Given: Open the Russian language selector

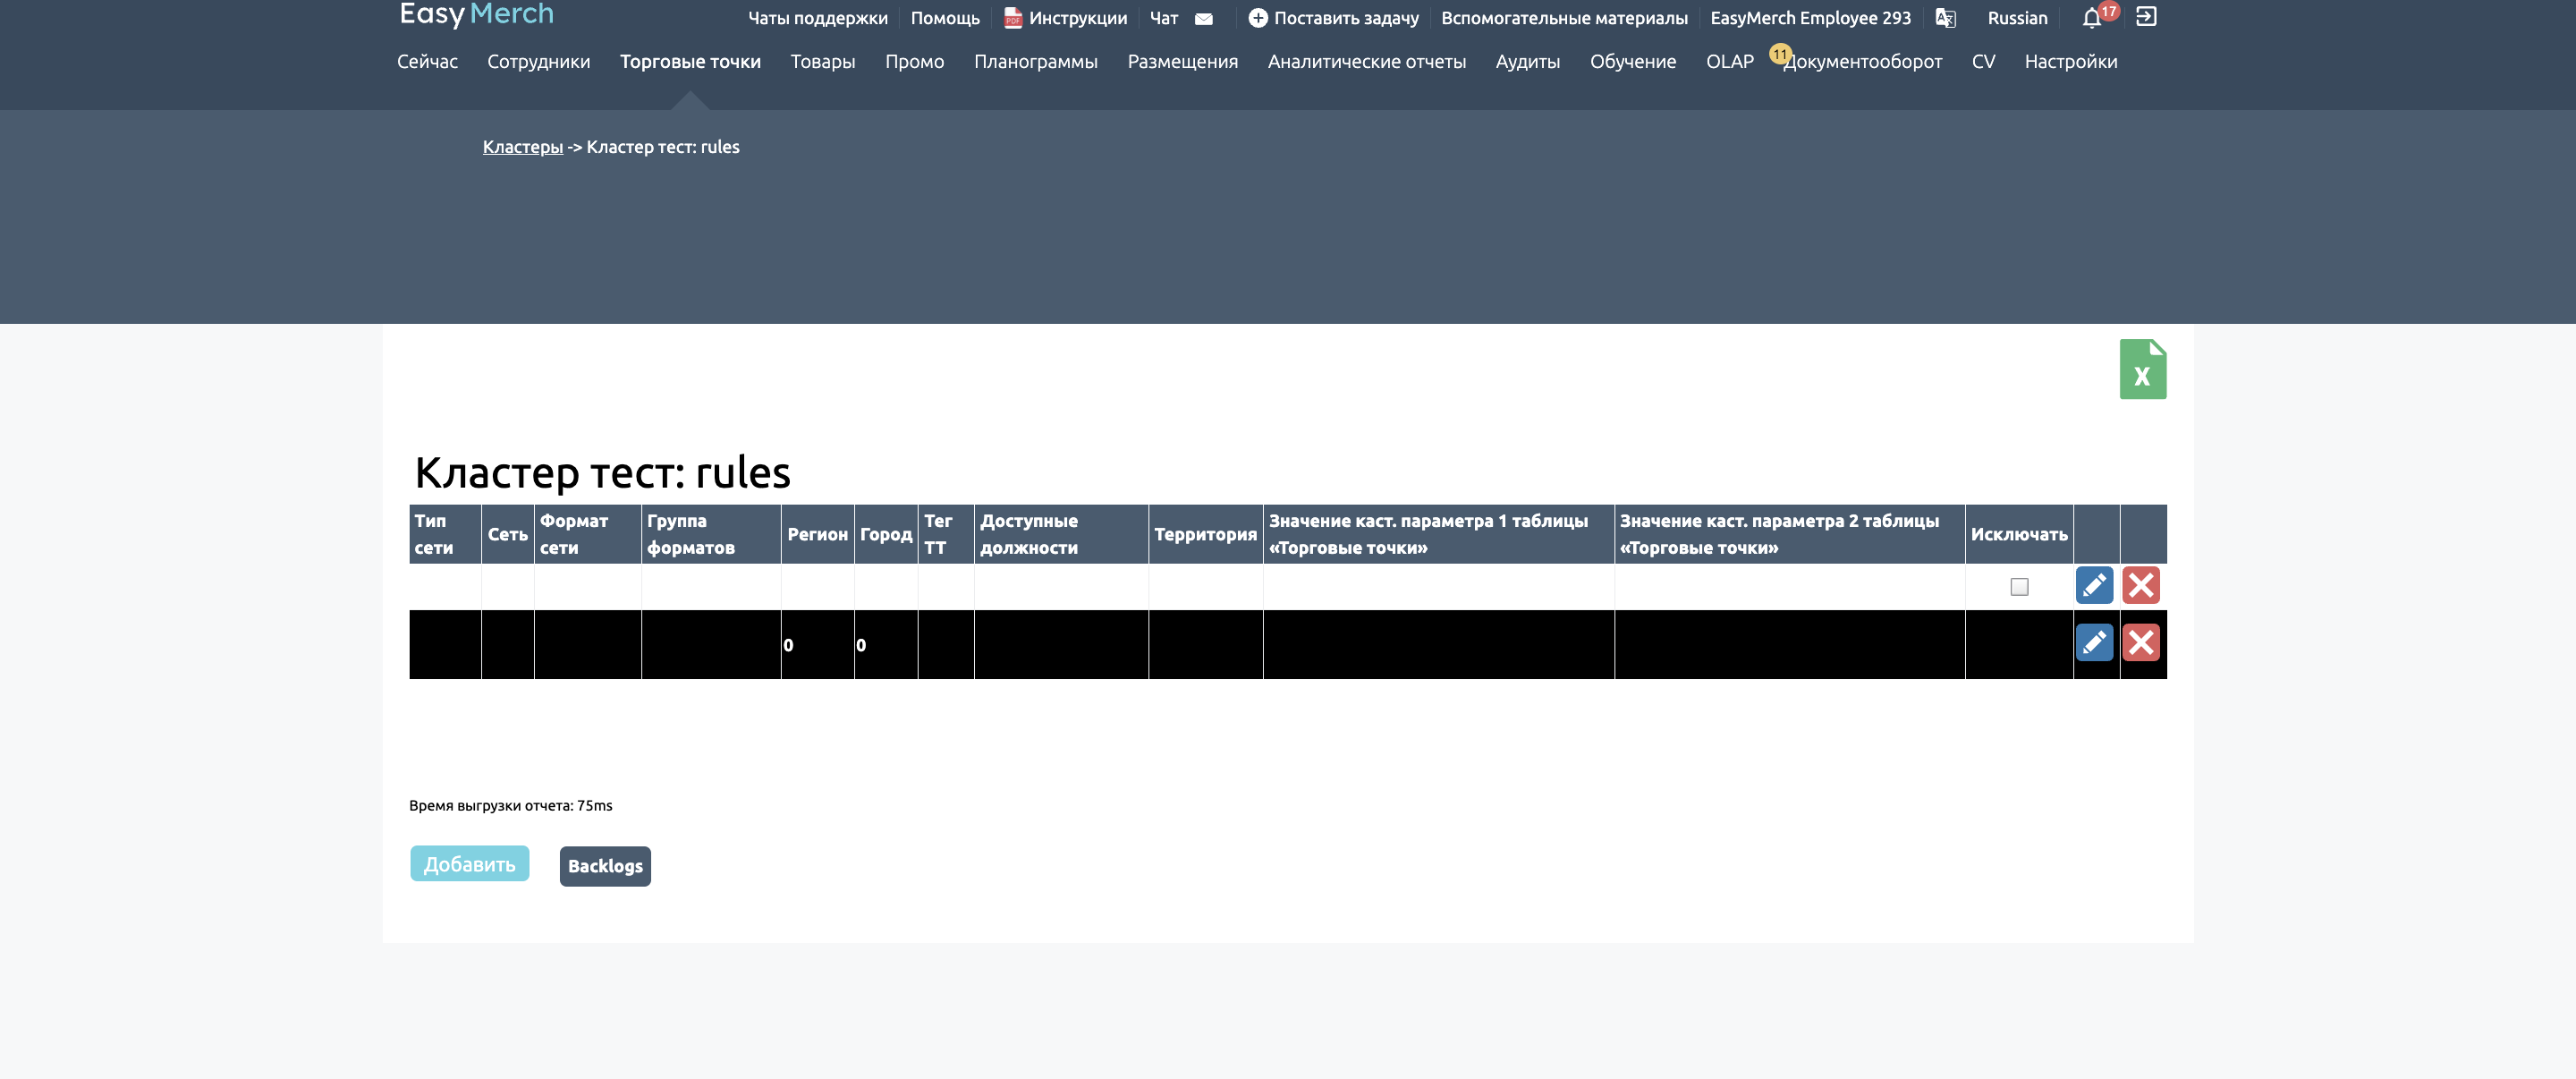Looking at the screenshot, I should pos(2017,18).
